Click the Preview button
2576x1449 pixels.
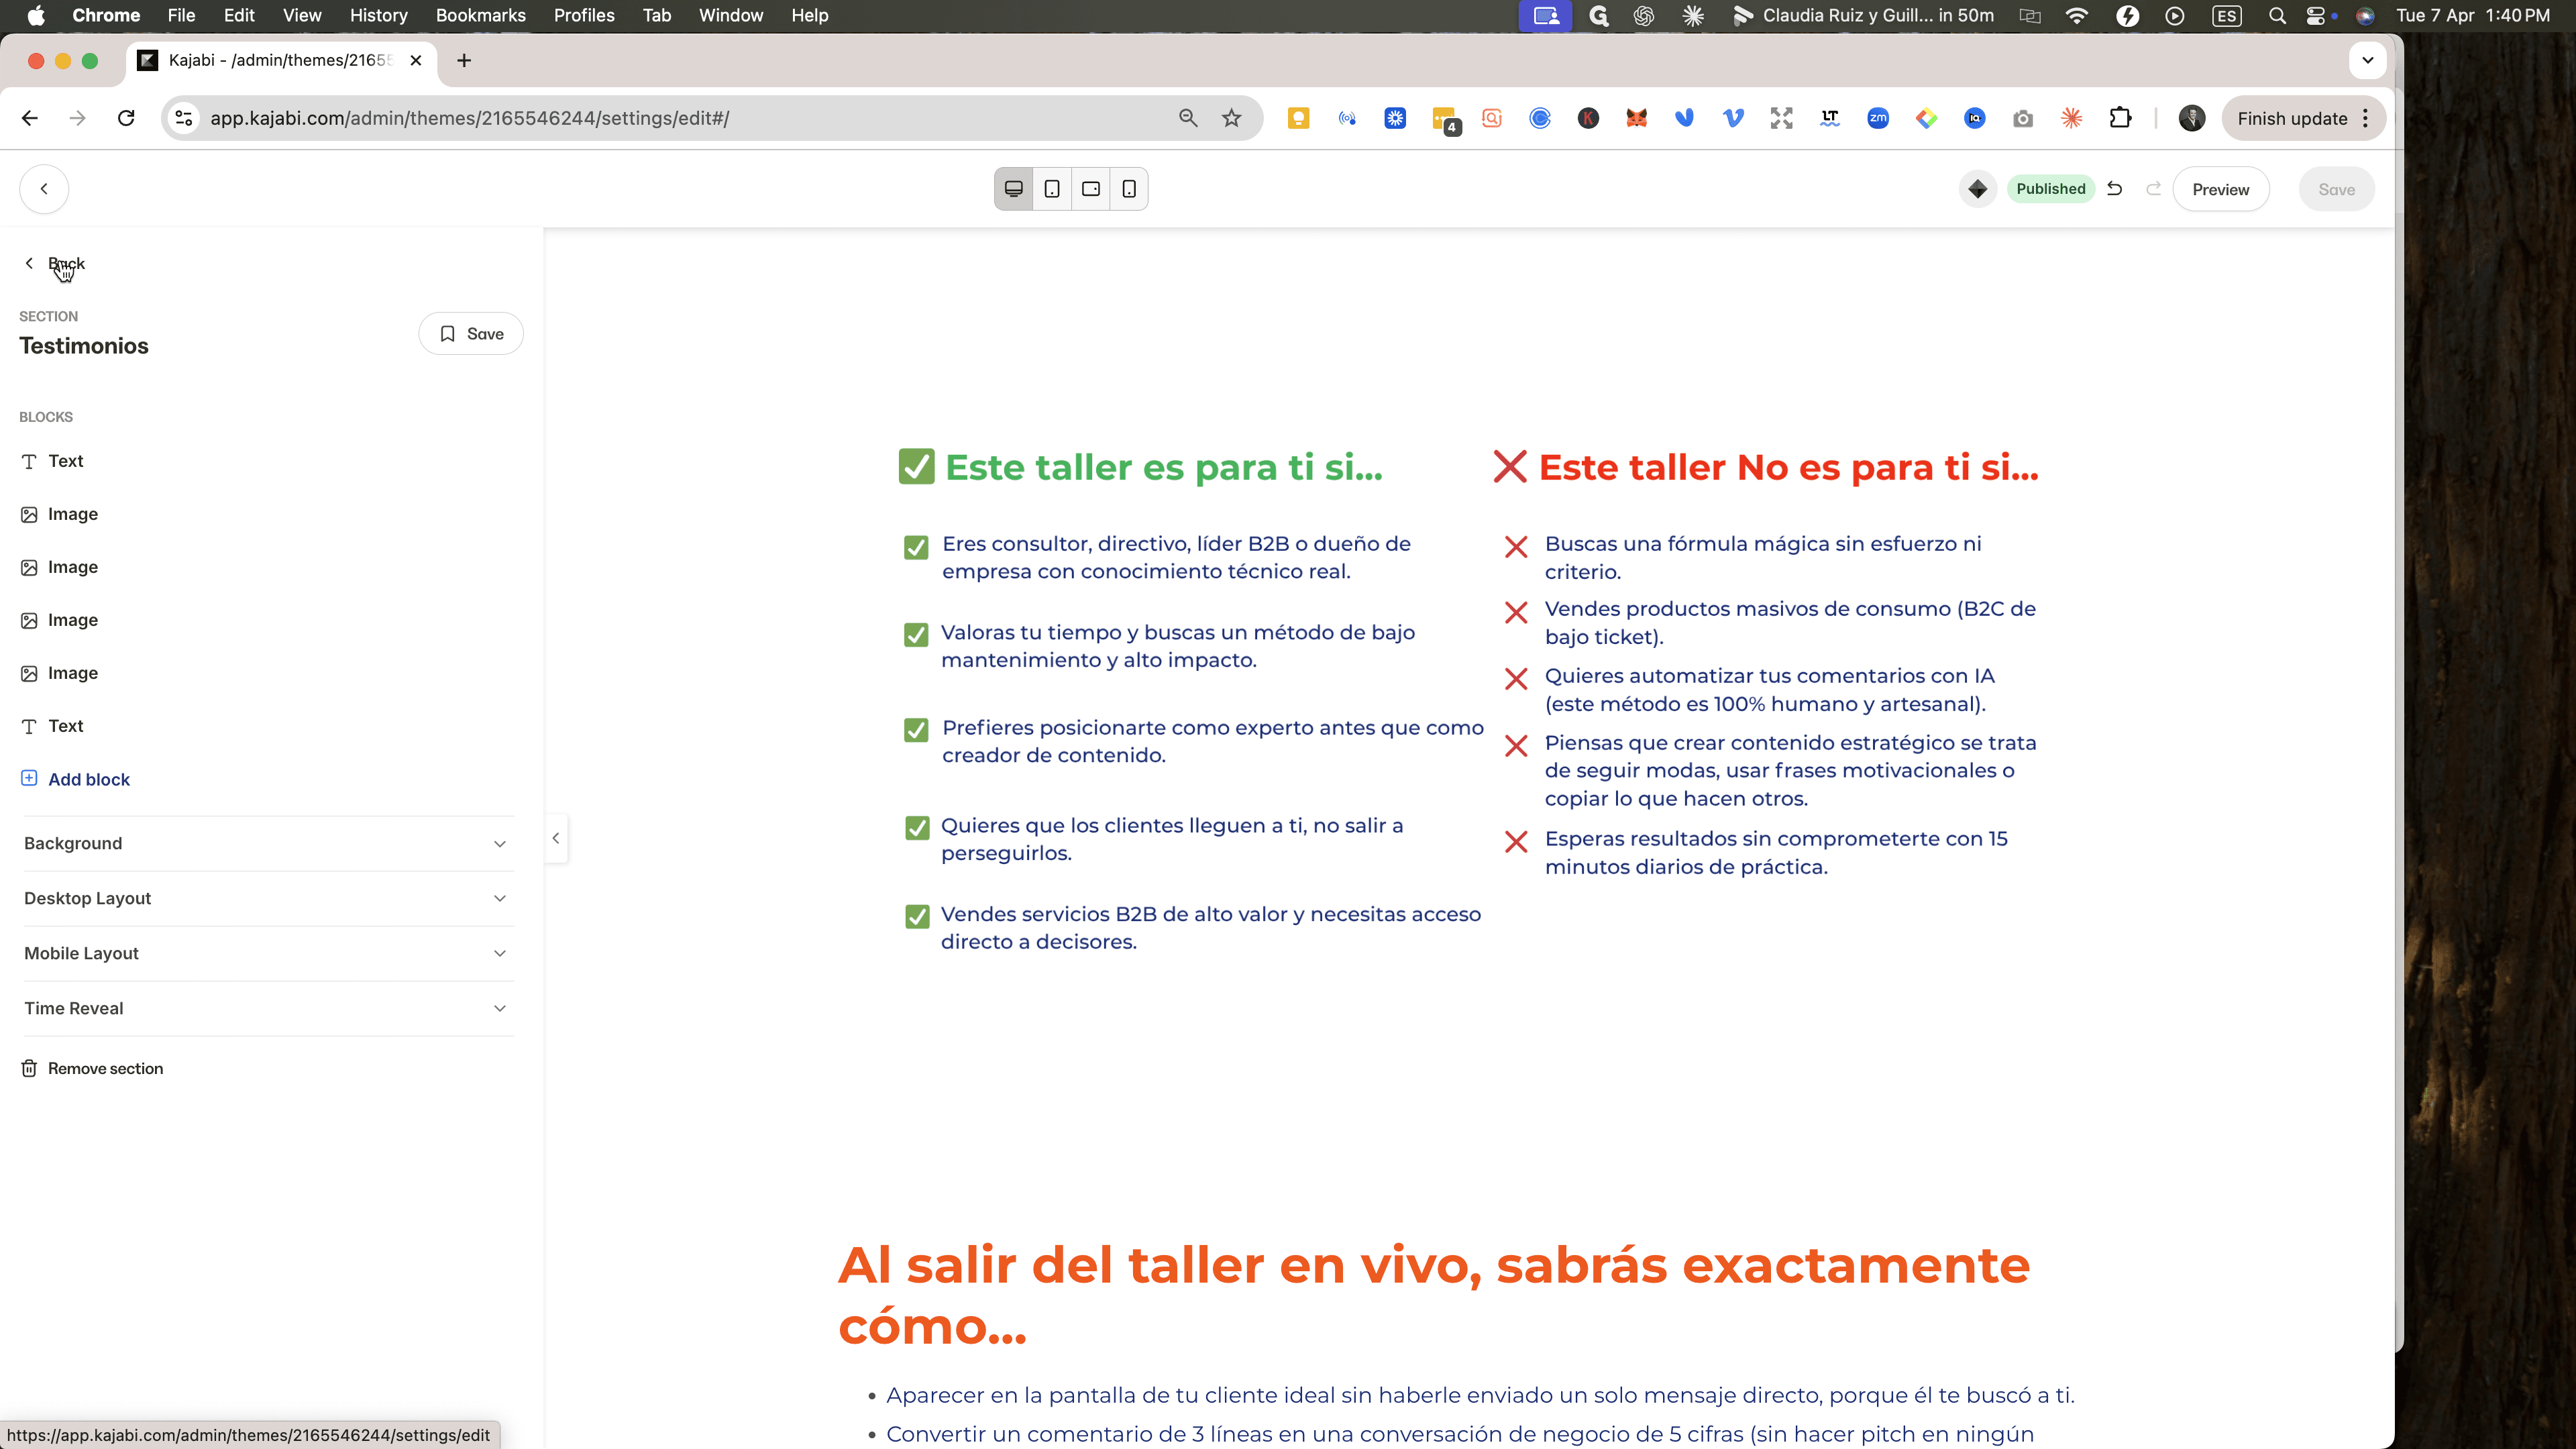[2220, 189]
